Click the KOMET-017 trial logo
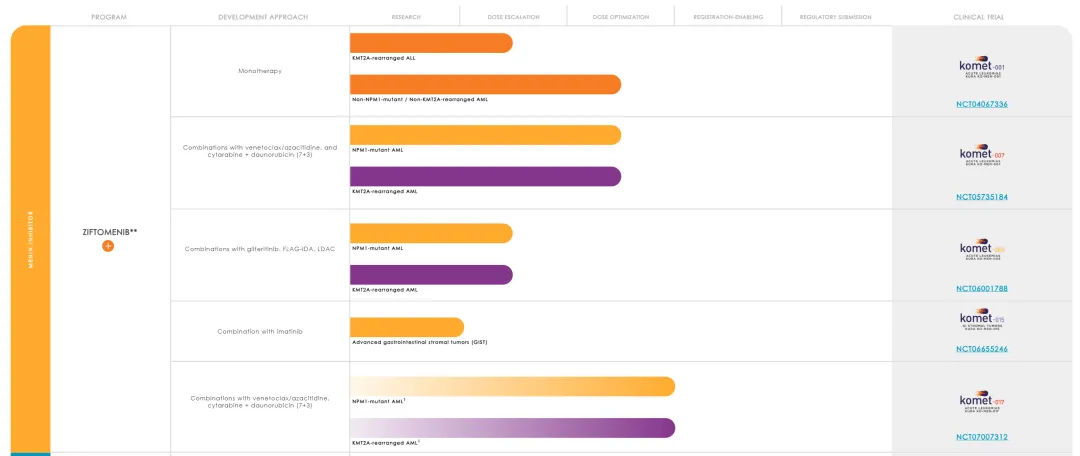Image resolution: width=1080 pixels, height=456 pixels. point(981,405)
